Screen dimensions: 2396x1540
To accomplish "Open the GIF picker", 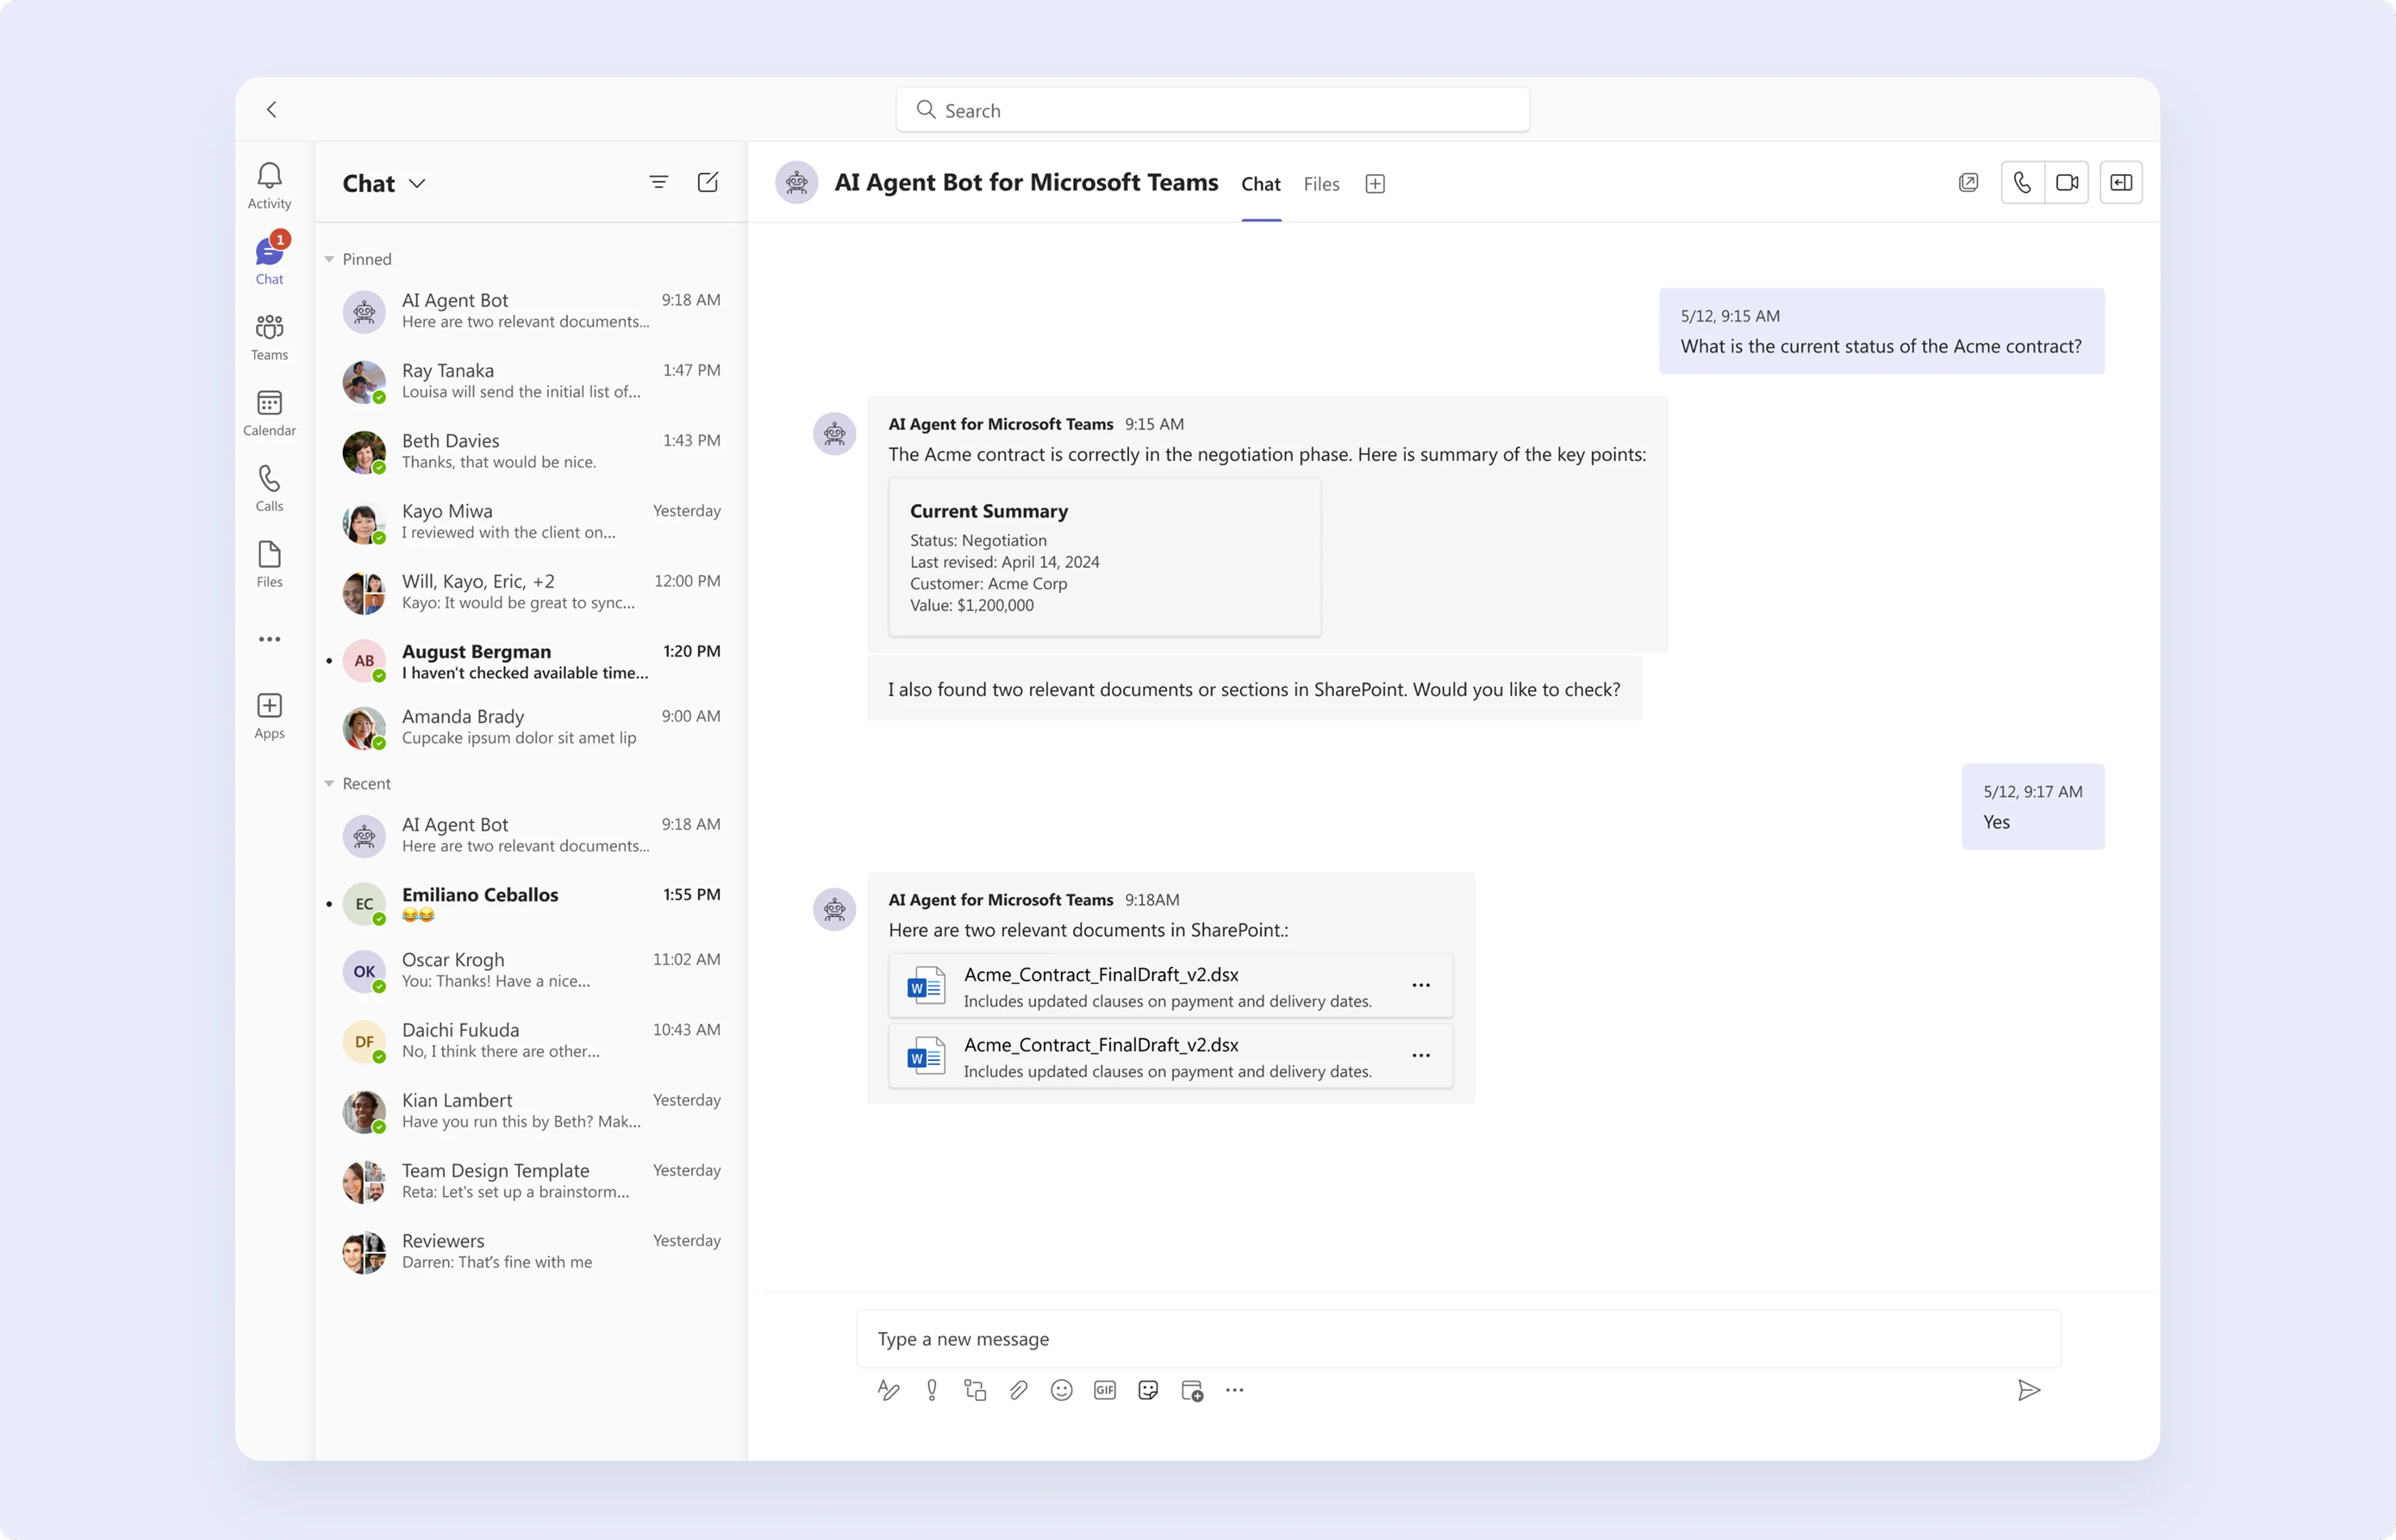I will click(x=1105, y=1390).
